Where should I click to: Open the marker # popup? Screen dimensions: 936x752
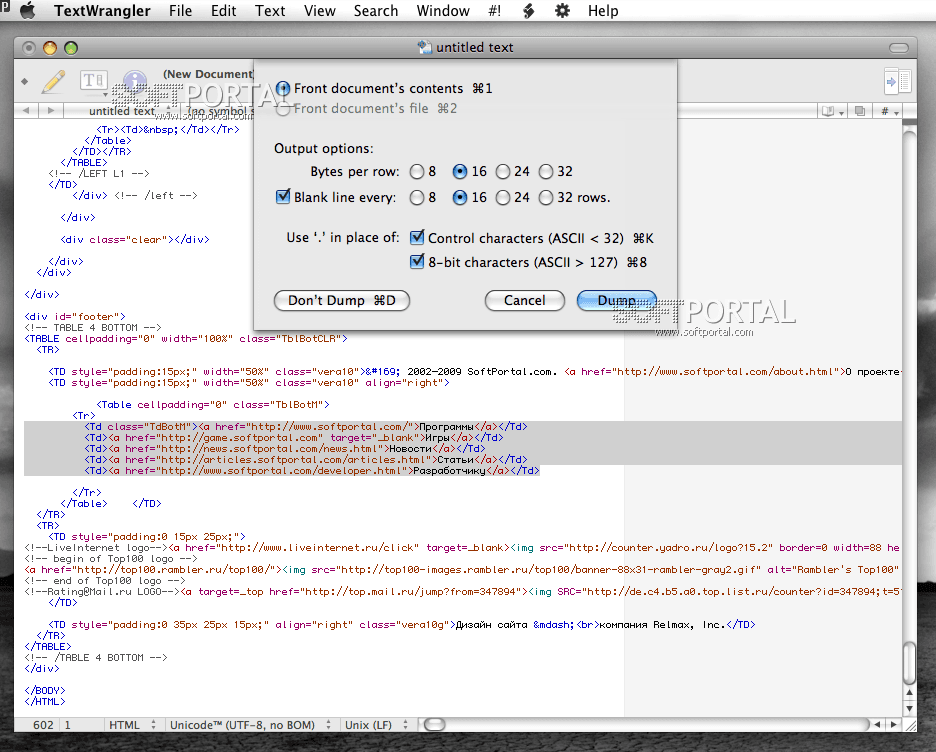point(889,111)
